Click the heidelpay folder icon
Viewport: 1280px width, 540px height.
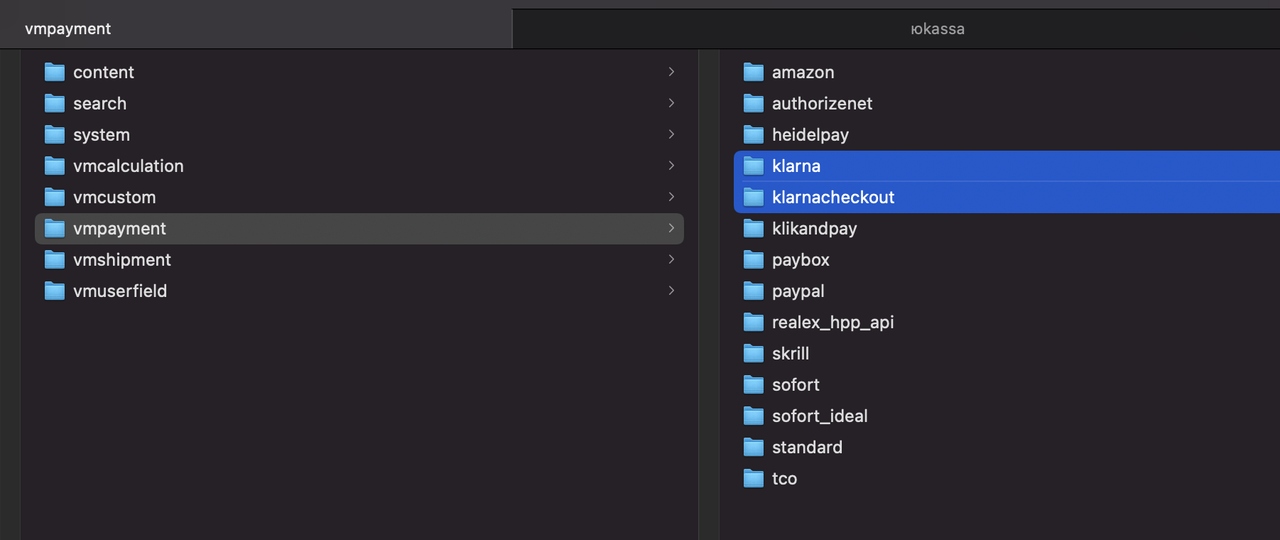[754, 134]
